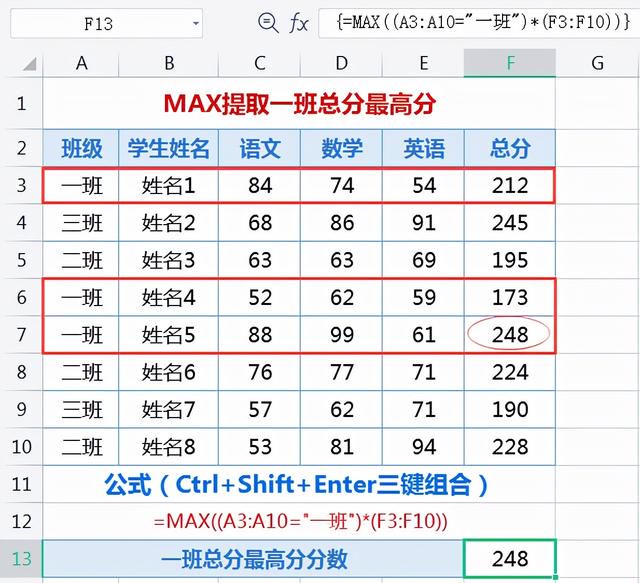The width and height of the screenshot is (640, 583).
Task: Select column G header
Action: 597,63
